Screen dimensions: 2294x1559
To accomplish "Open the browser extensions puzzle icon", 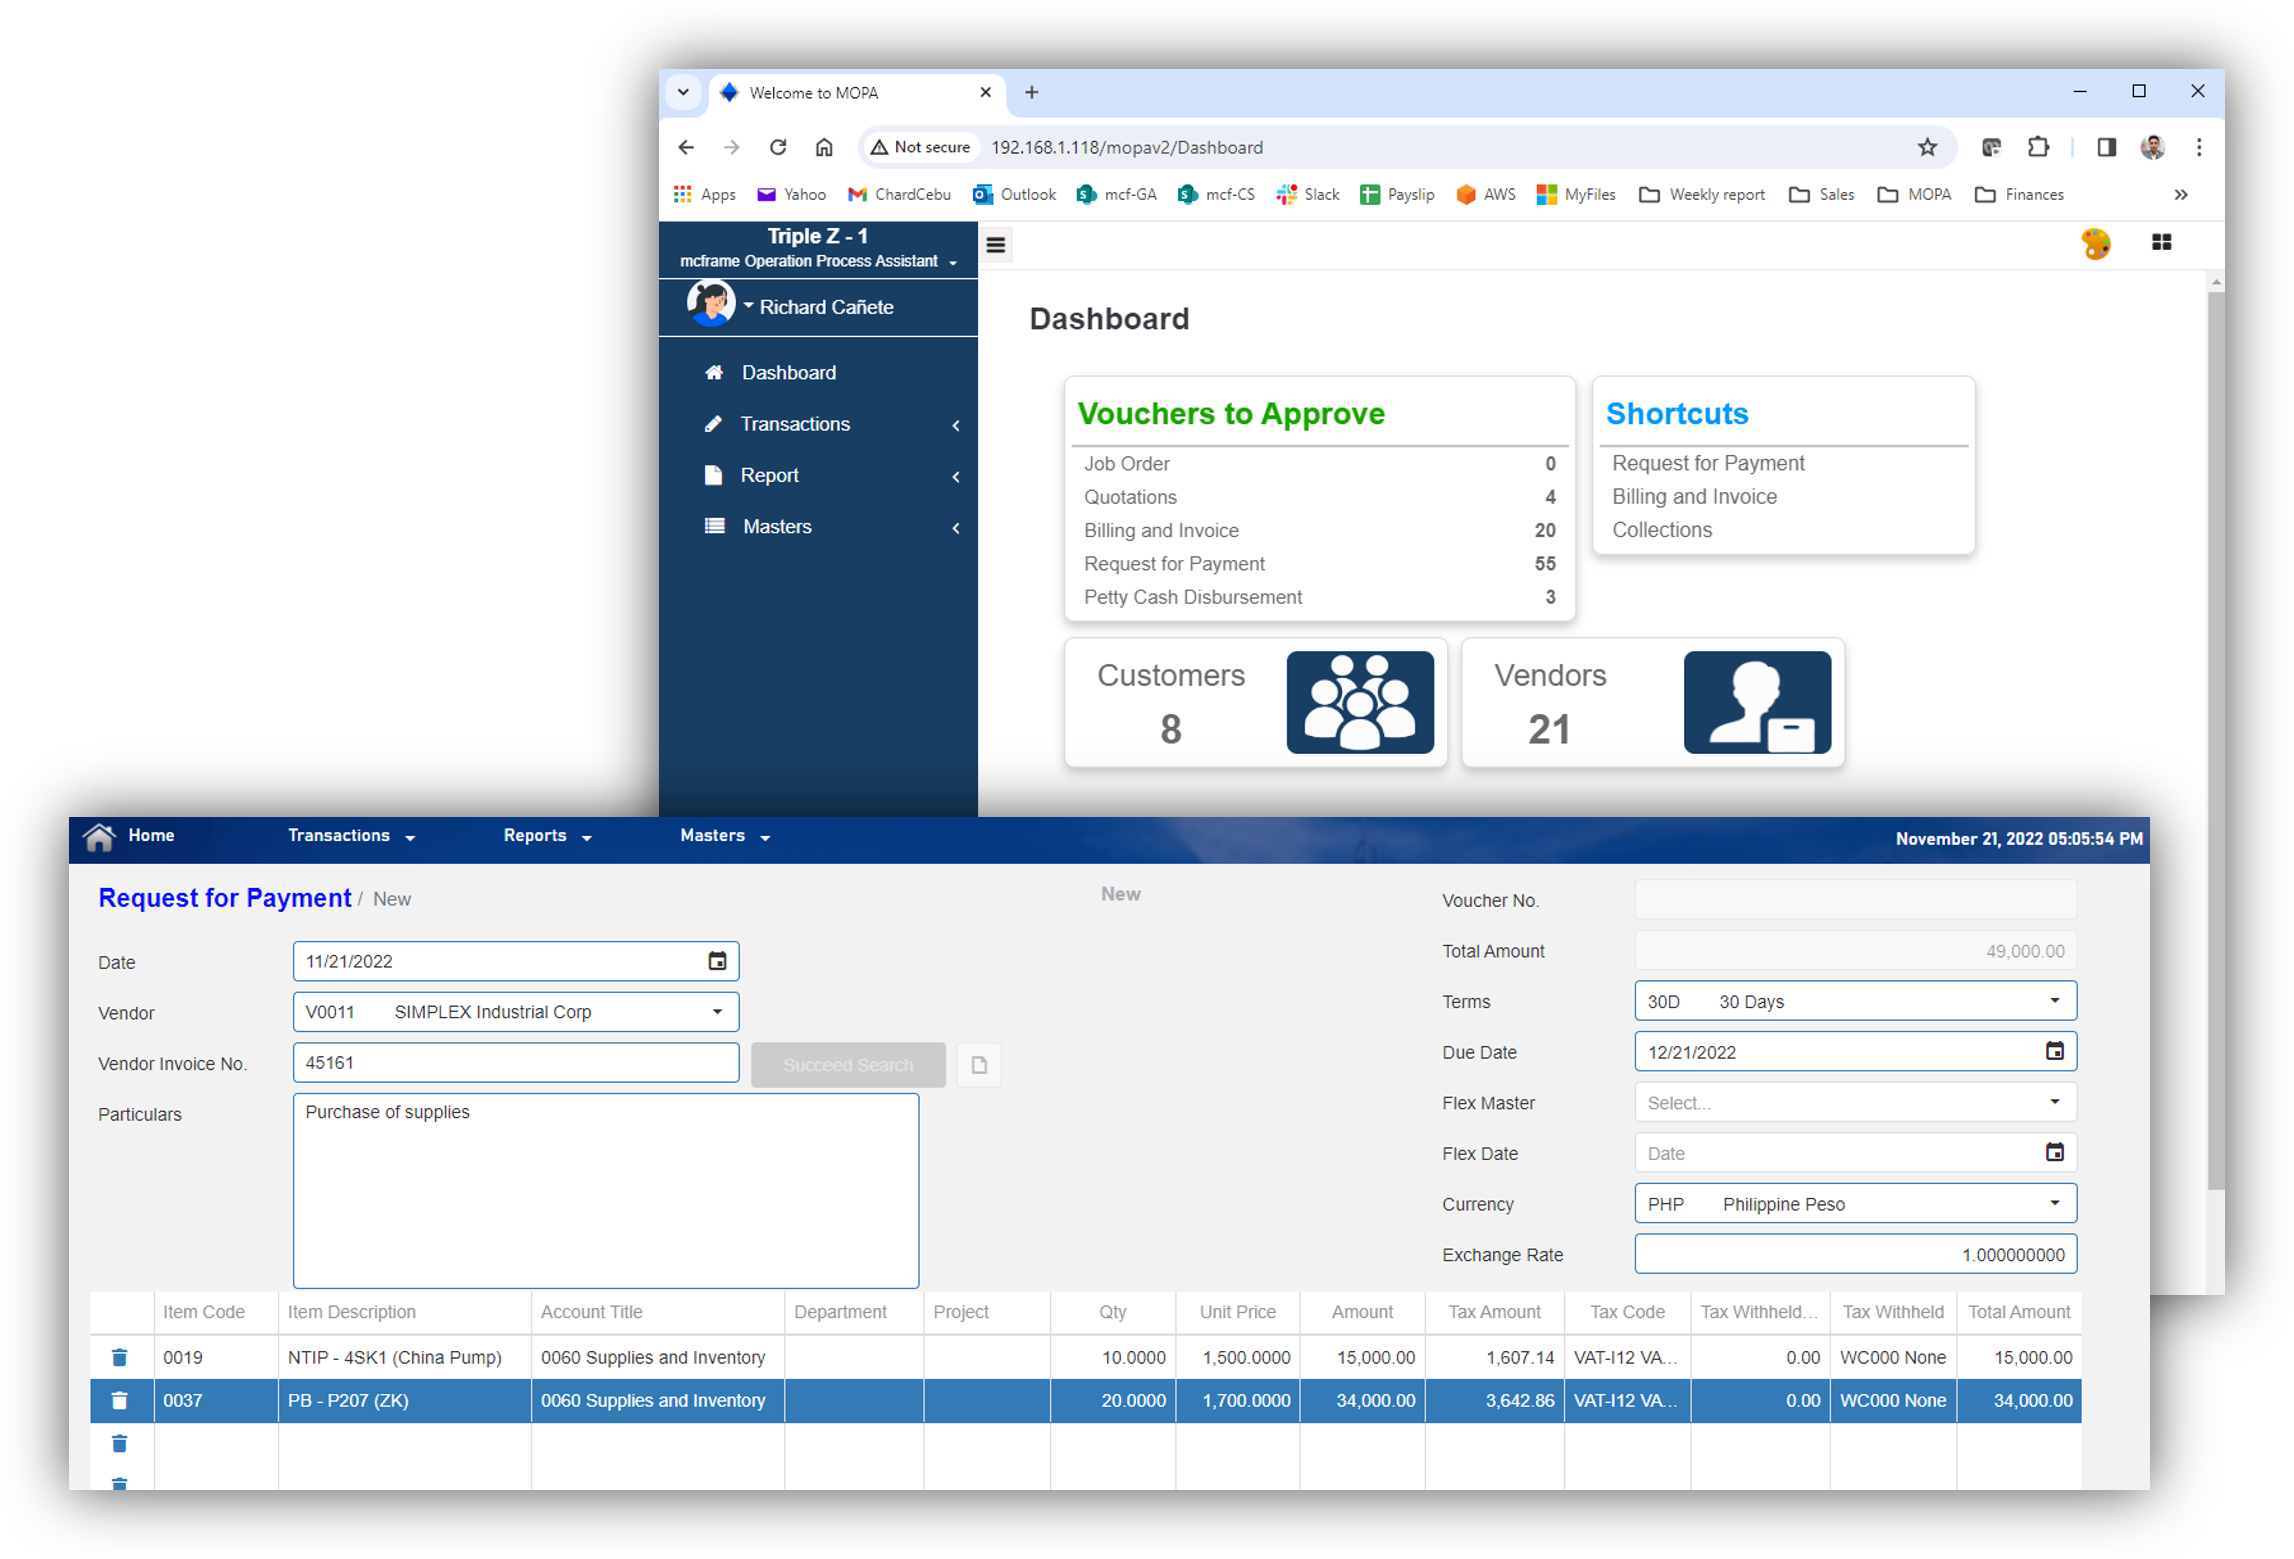I will point(2037,147).
